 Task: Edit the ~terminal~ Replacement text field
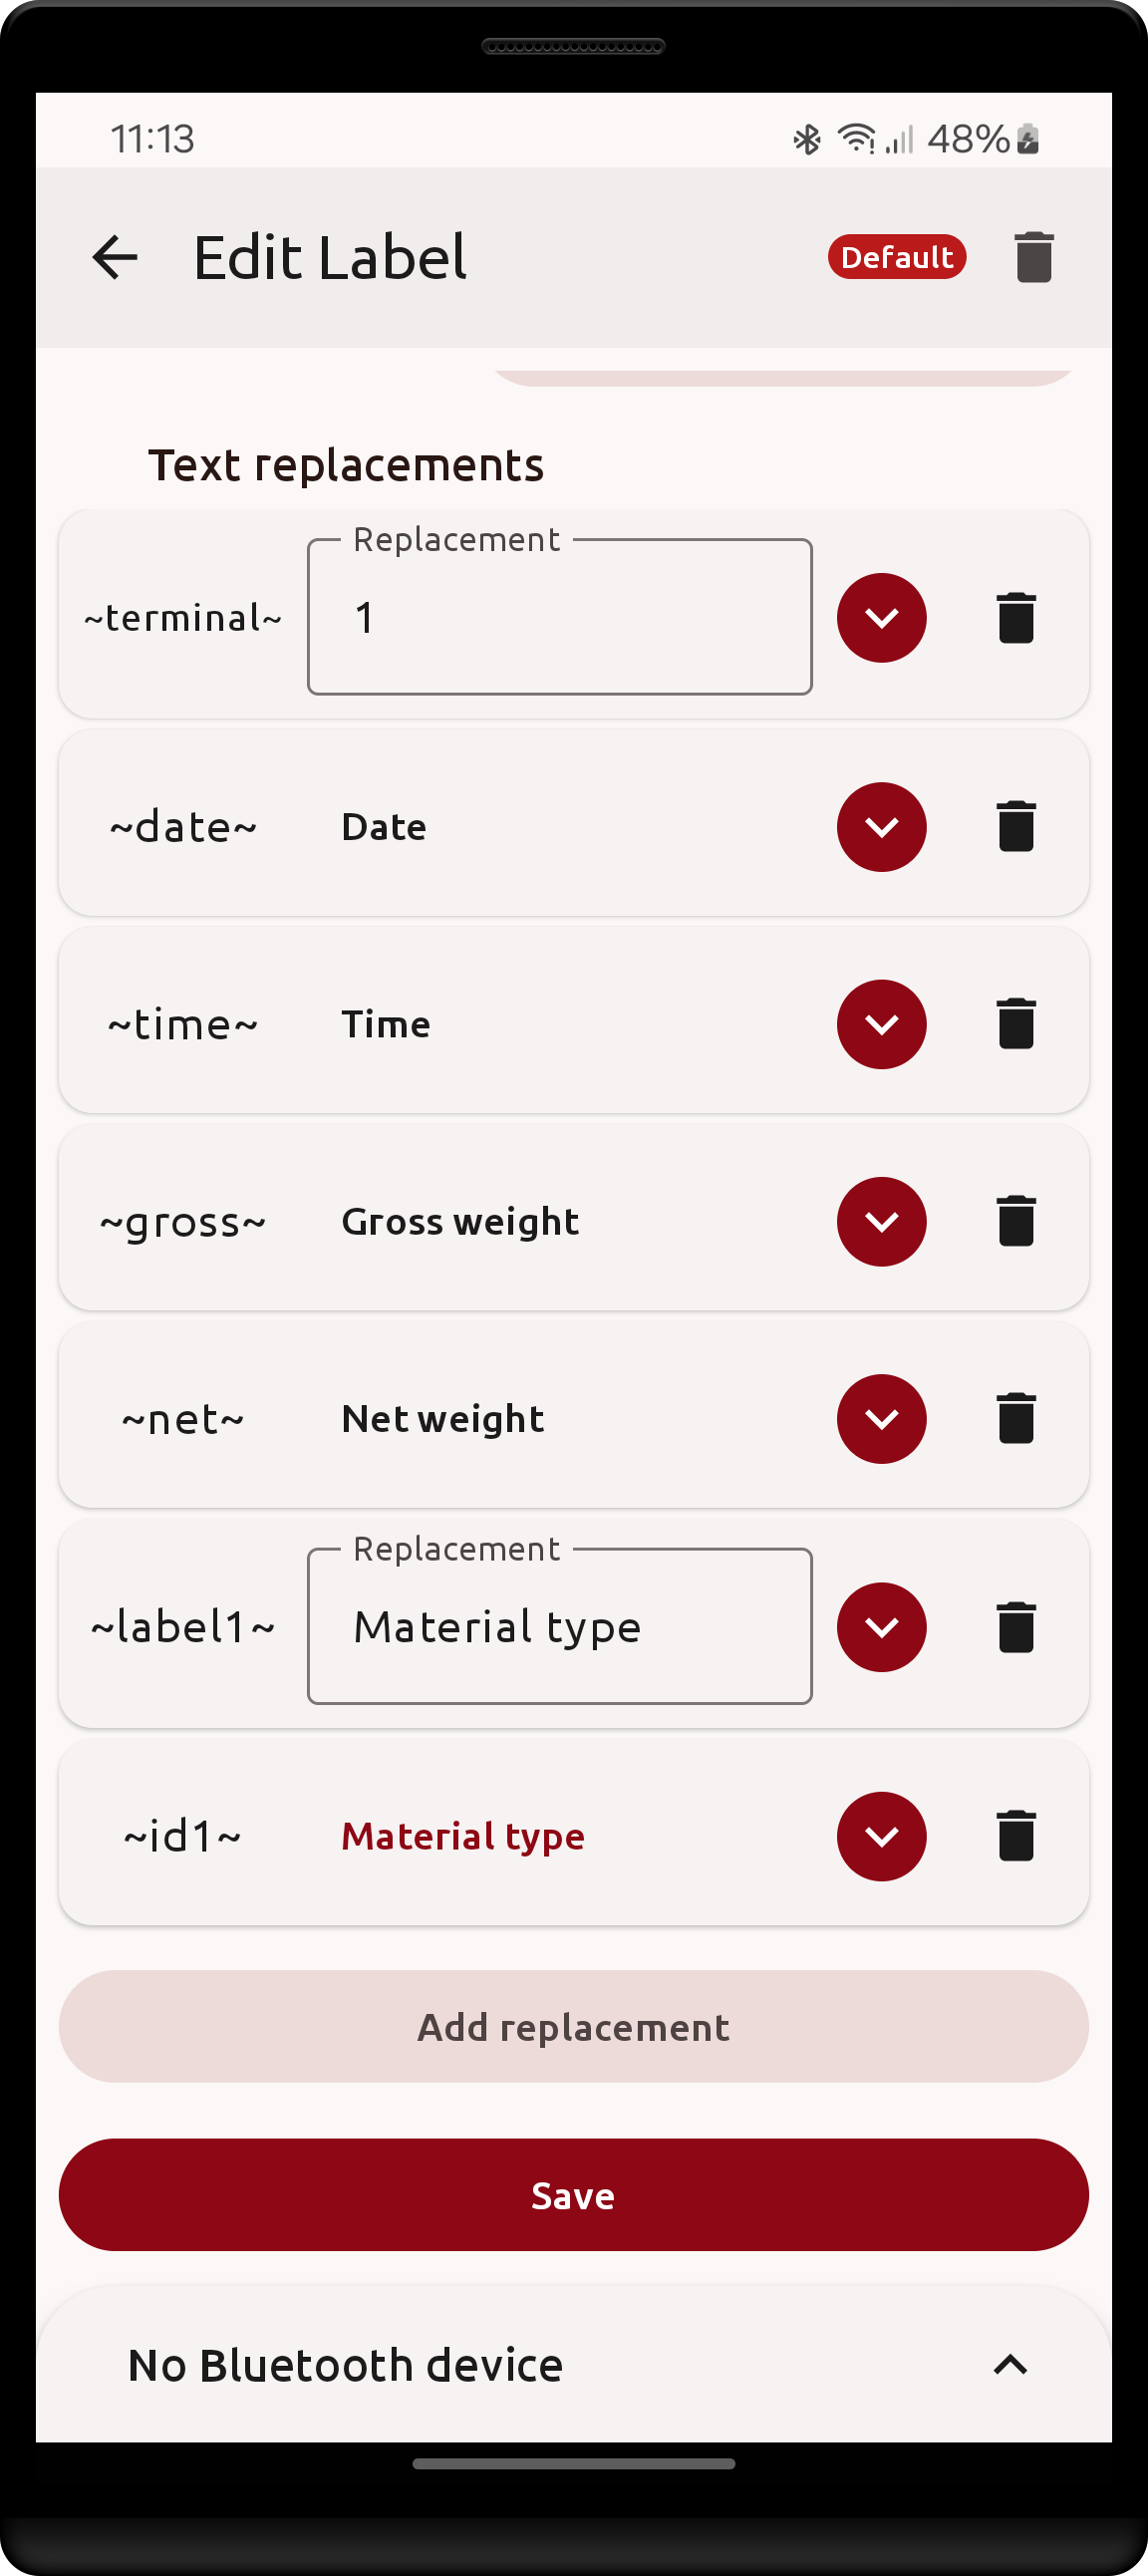tap(559, 618)
